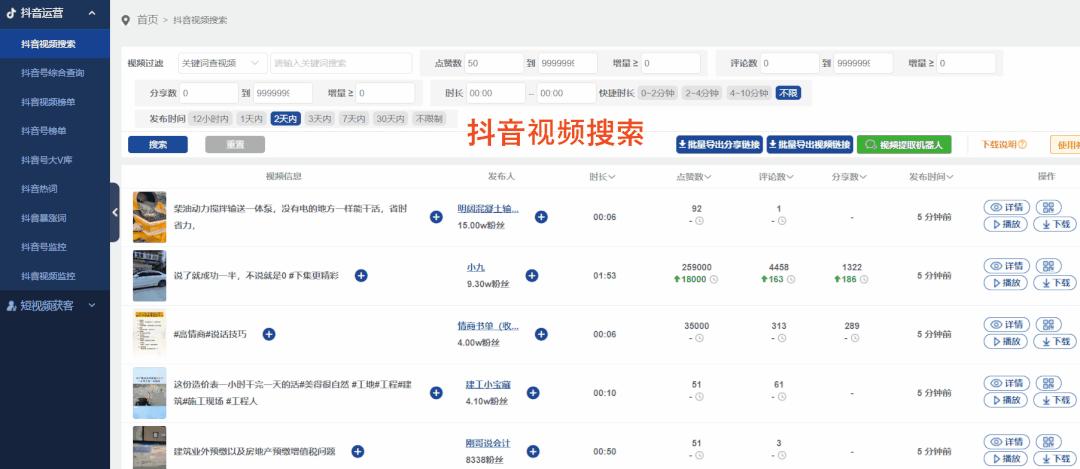Open 抖音热词 in the sidebar

tap(39, 189)
